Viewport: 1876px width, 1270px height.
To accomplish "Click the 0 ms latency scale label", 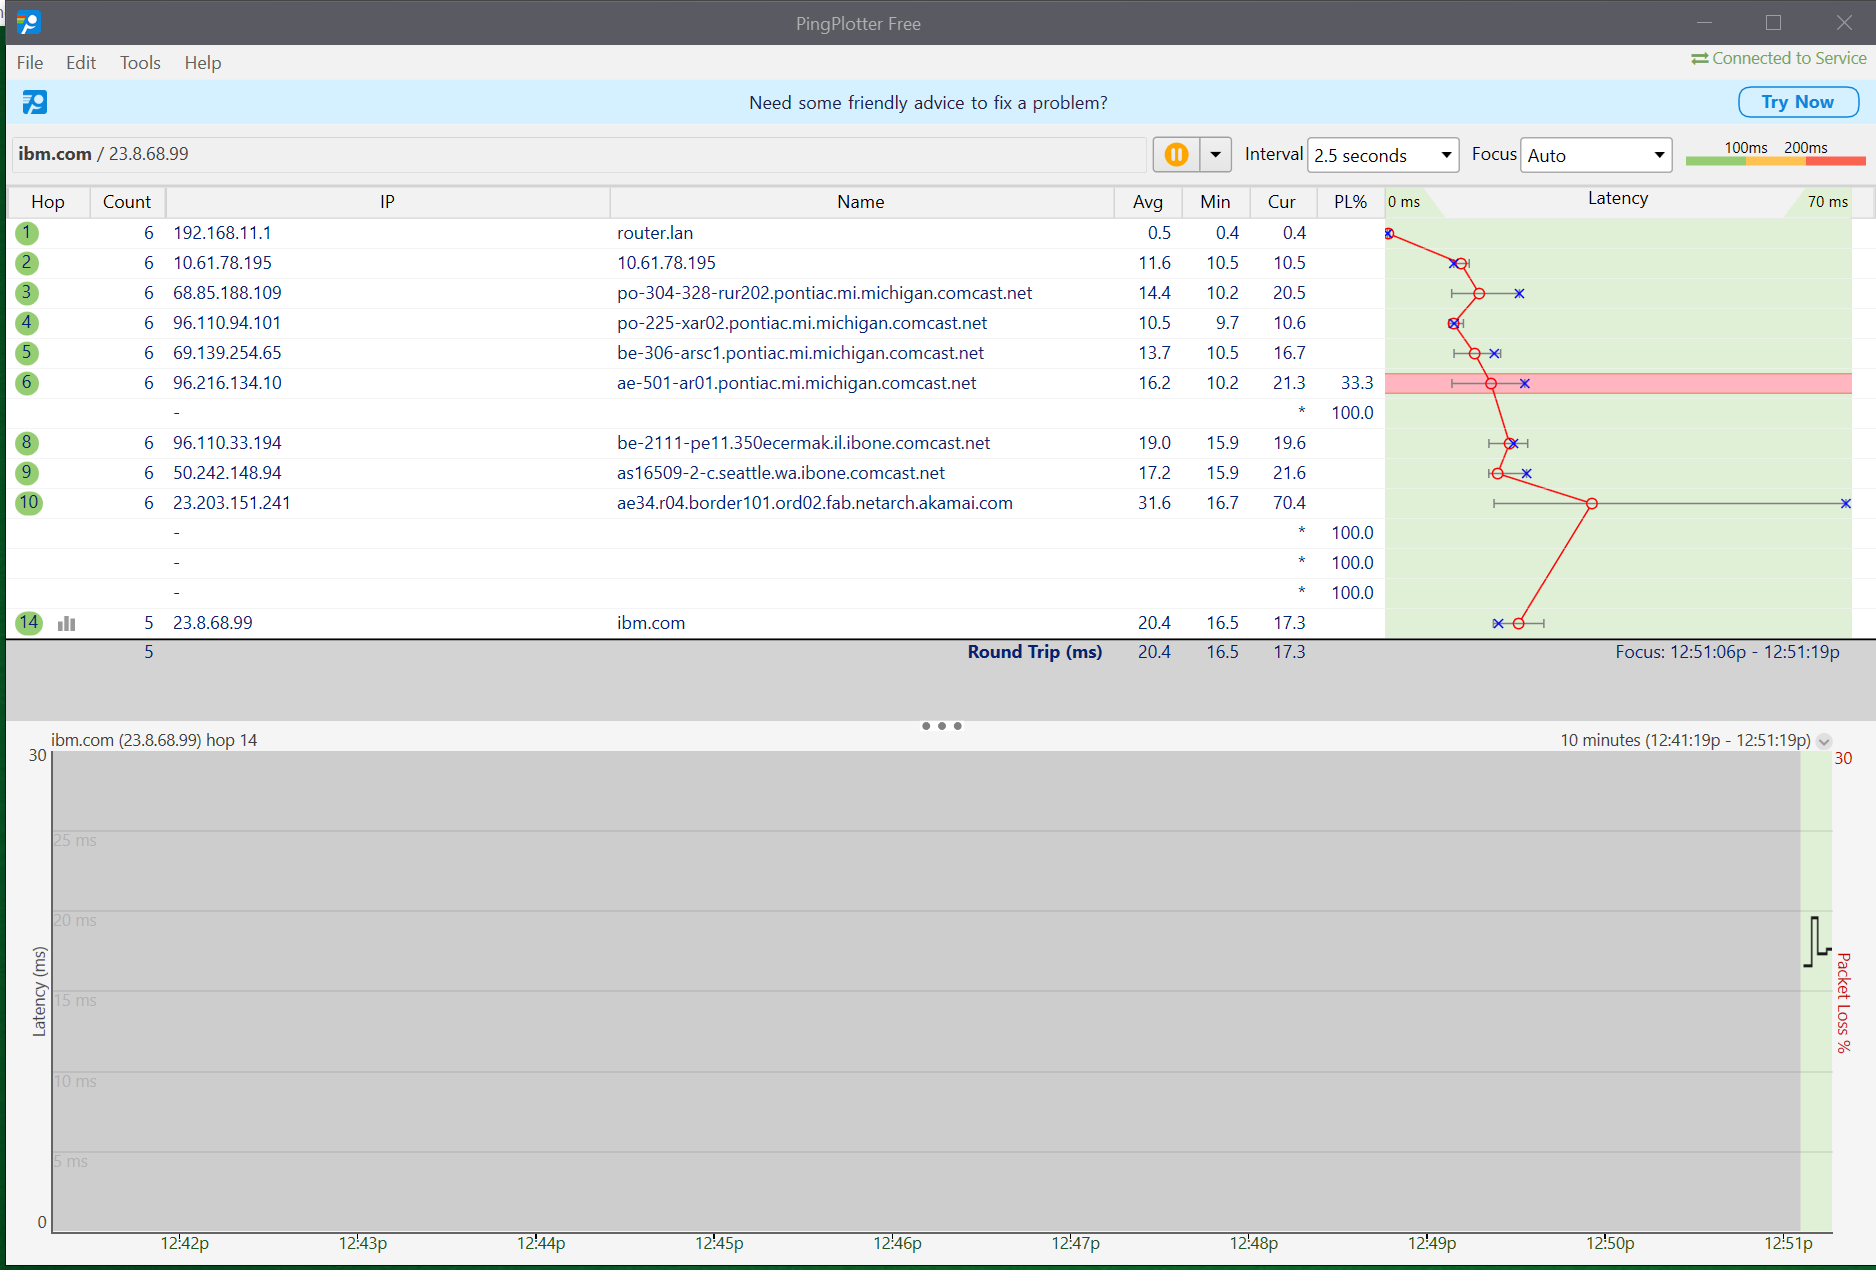I will 1404,202.
